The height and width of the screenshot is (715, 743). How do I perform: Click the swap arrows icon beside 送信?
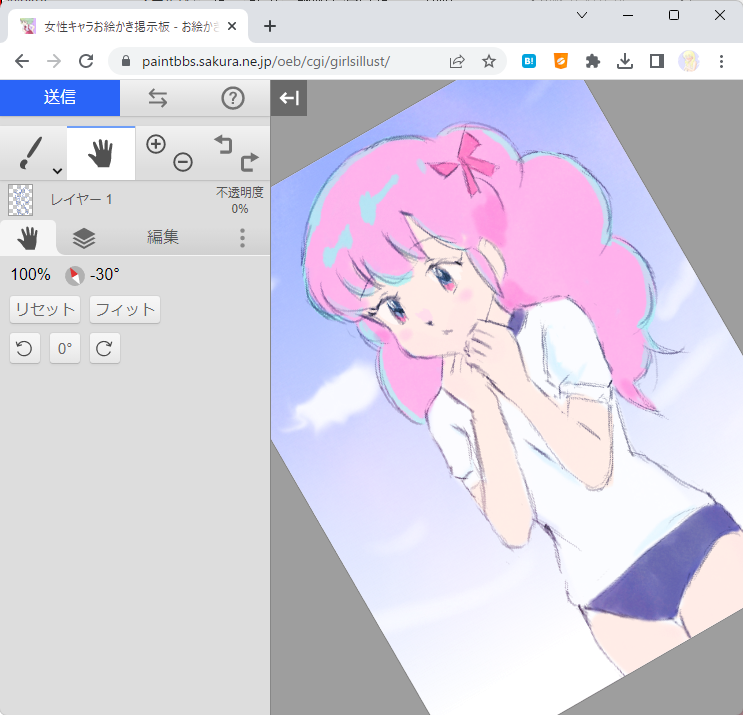point(158,98)
